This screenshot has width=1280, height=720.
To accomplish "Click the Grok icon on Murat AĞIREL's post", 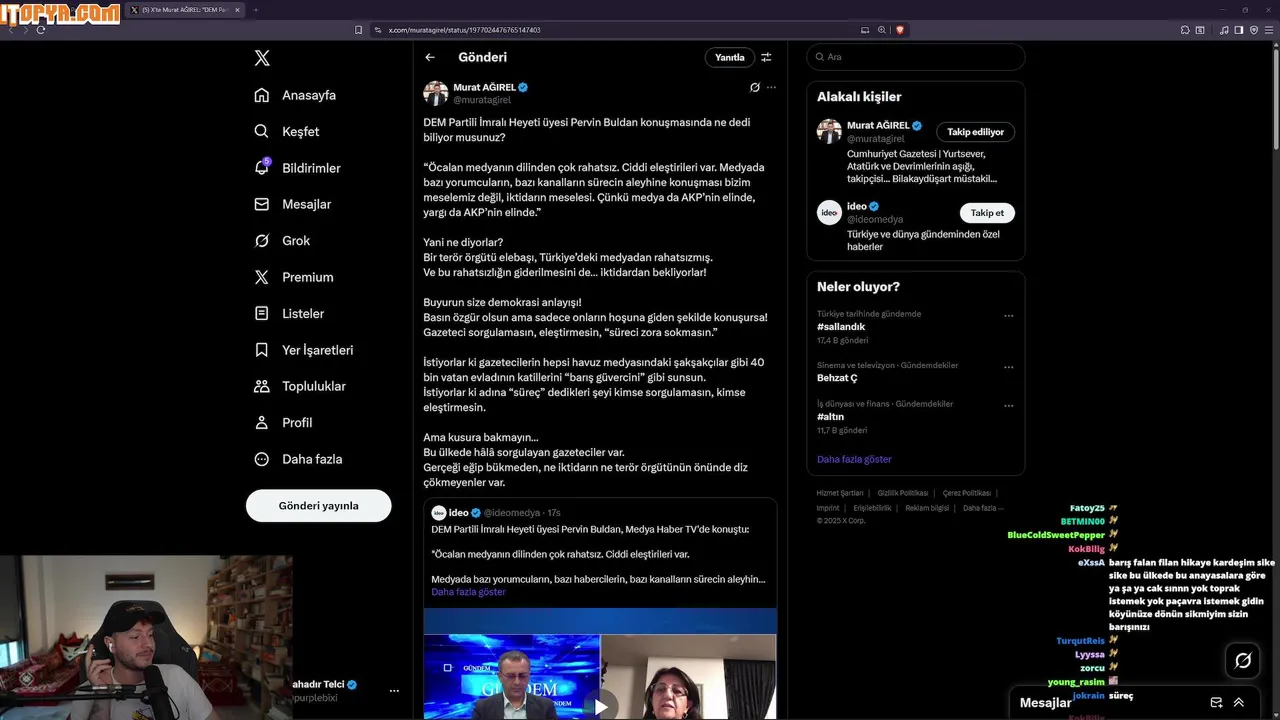I will pyautogui.click(x=755, y=87).
